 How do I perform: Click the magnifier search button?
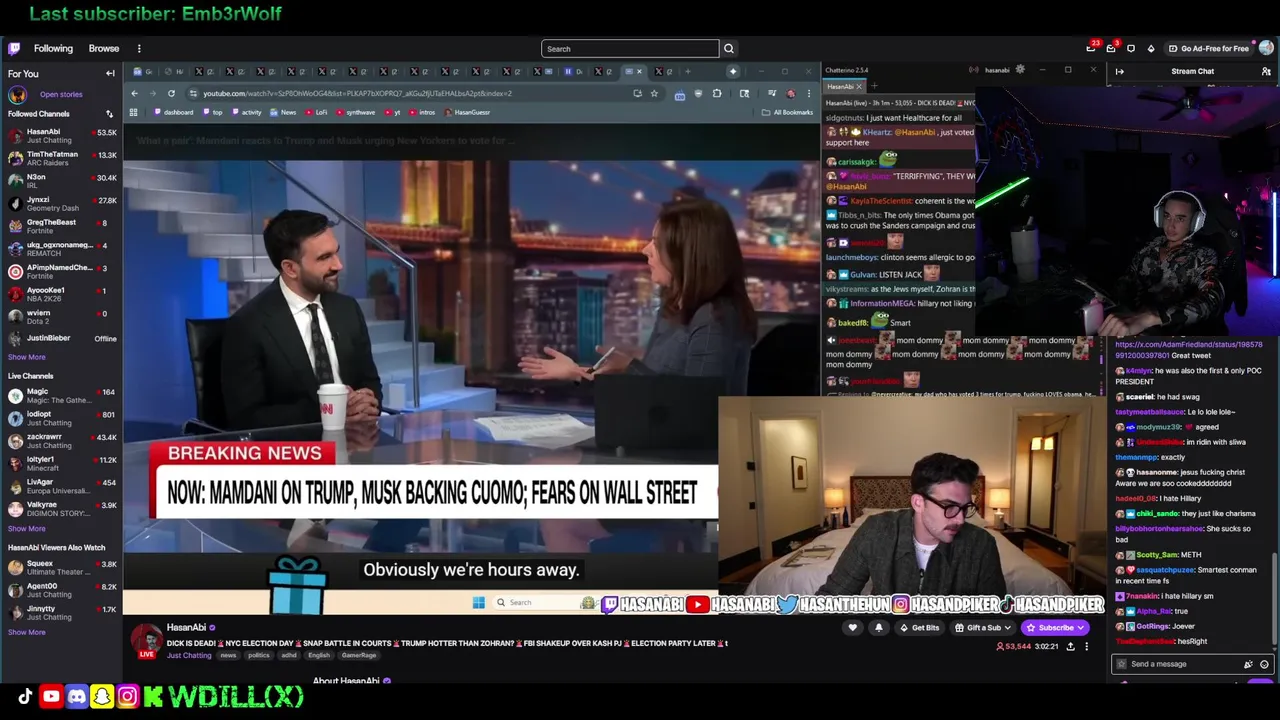point(728,48)
